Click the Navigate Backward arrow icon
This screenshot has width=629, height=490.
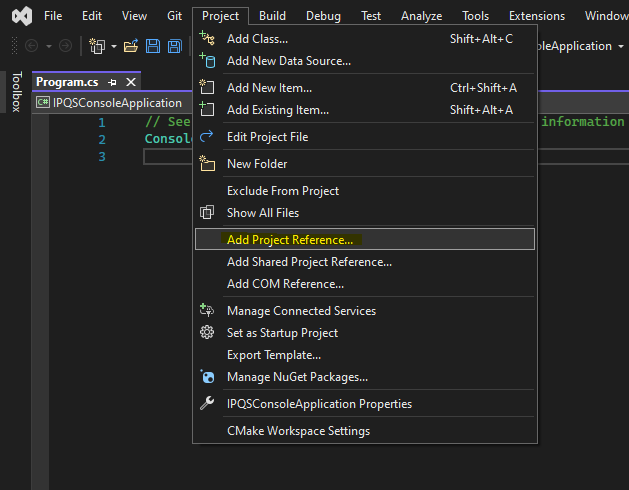(x=32, y=46)
